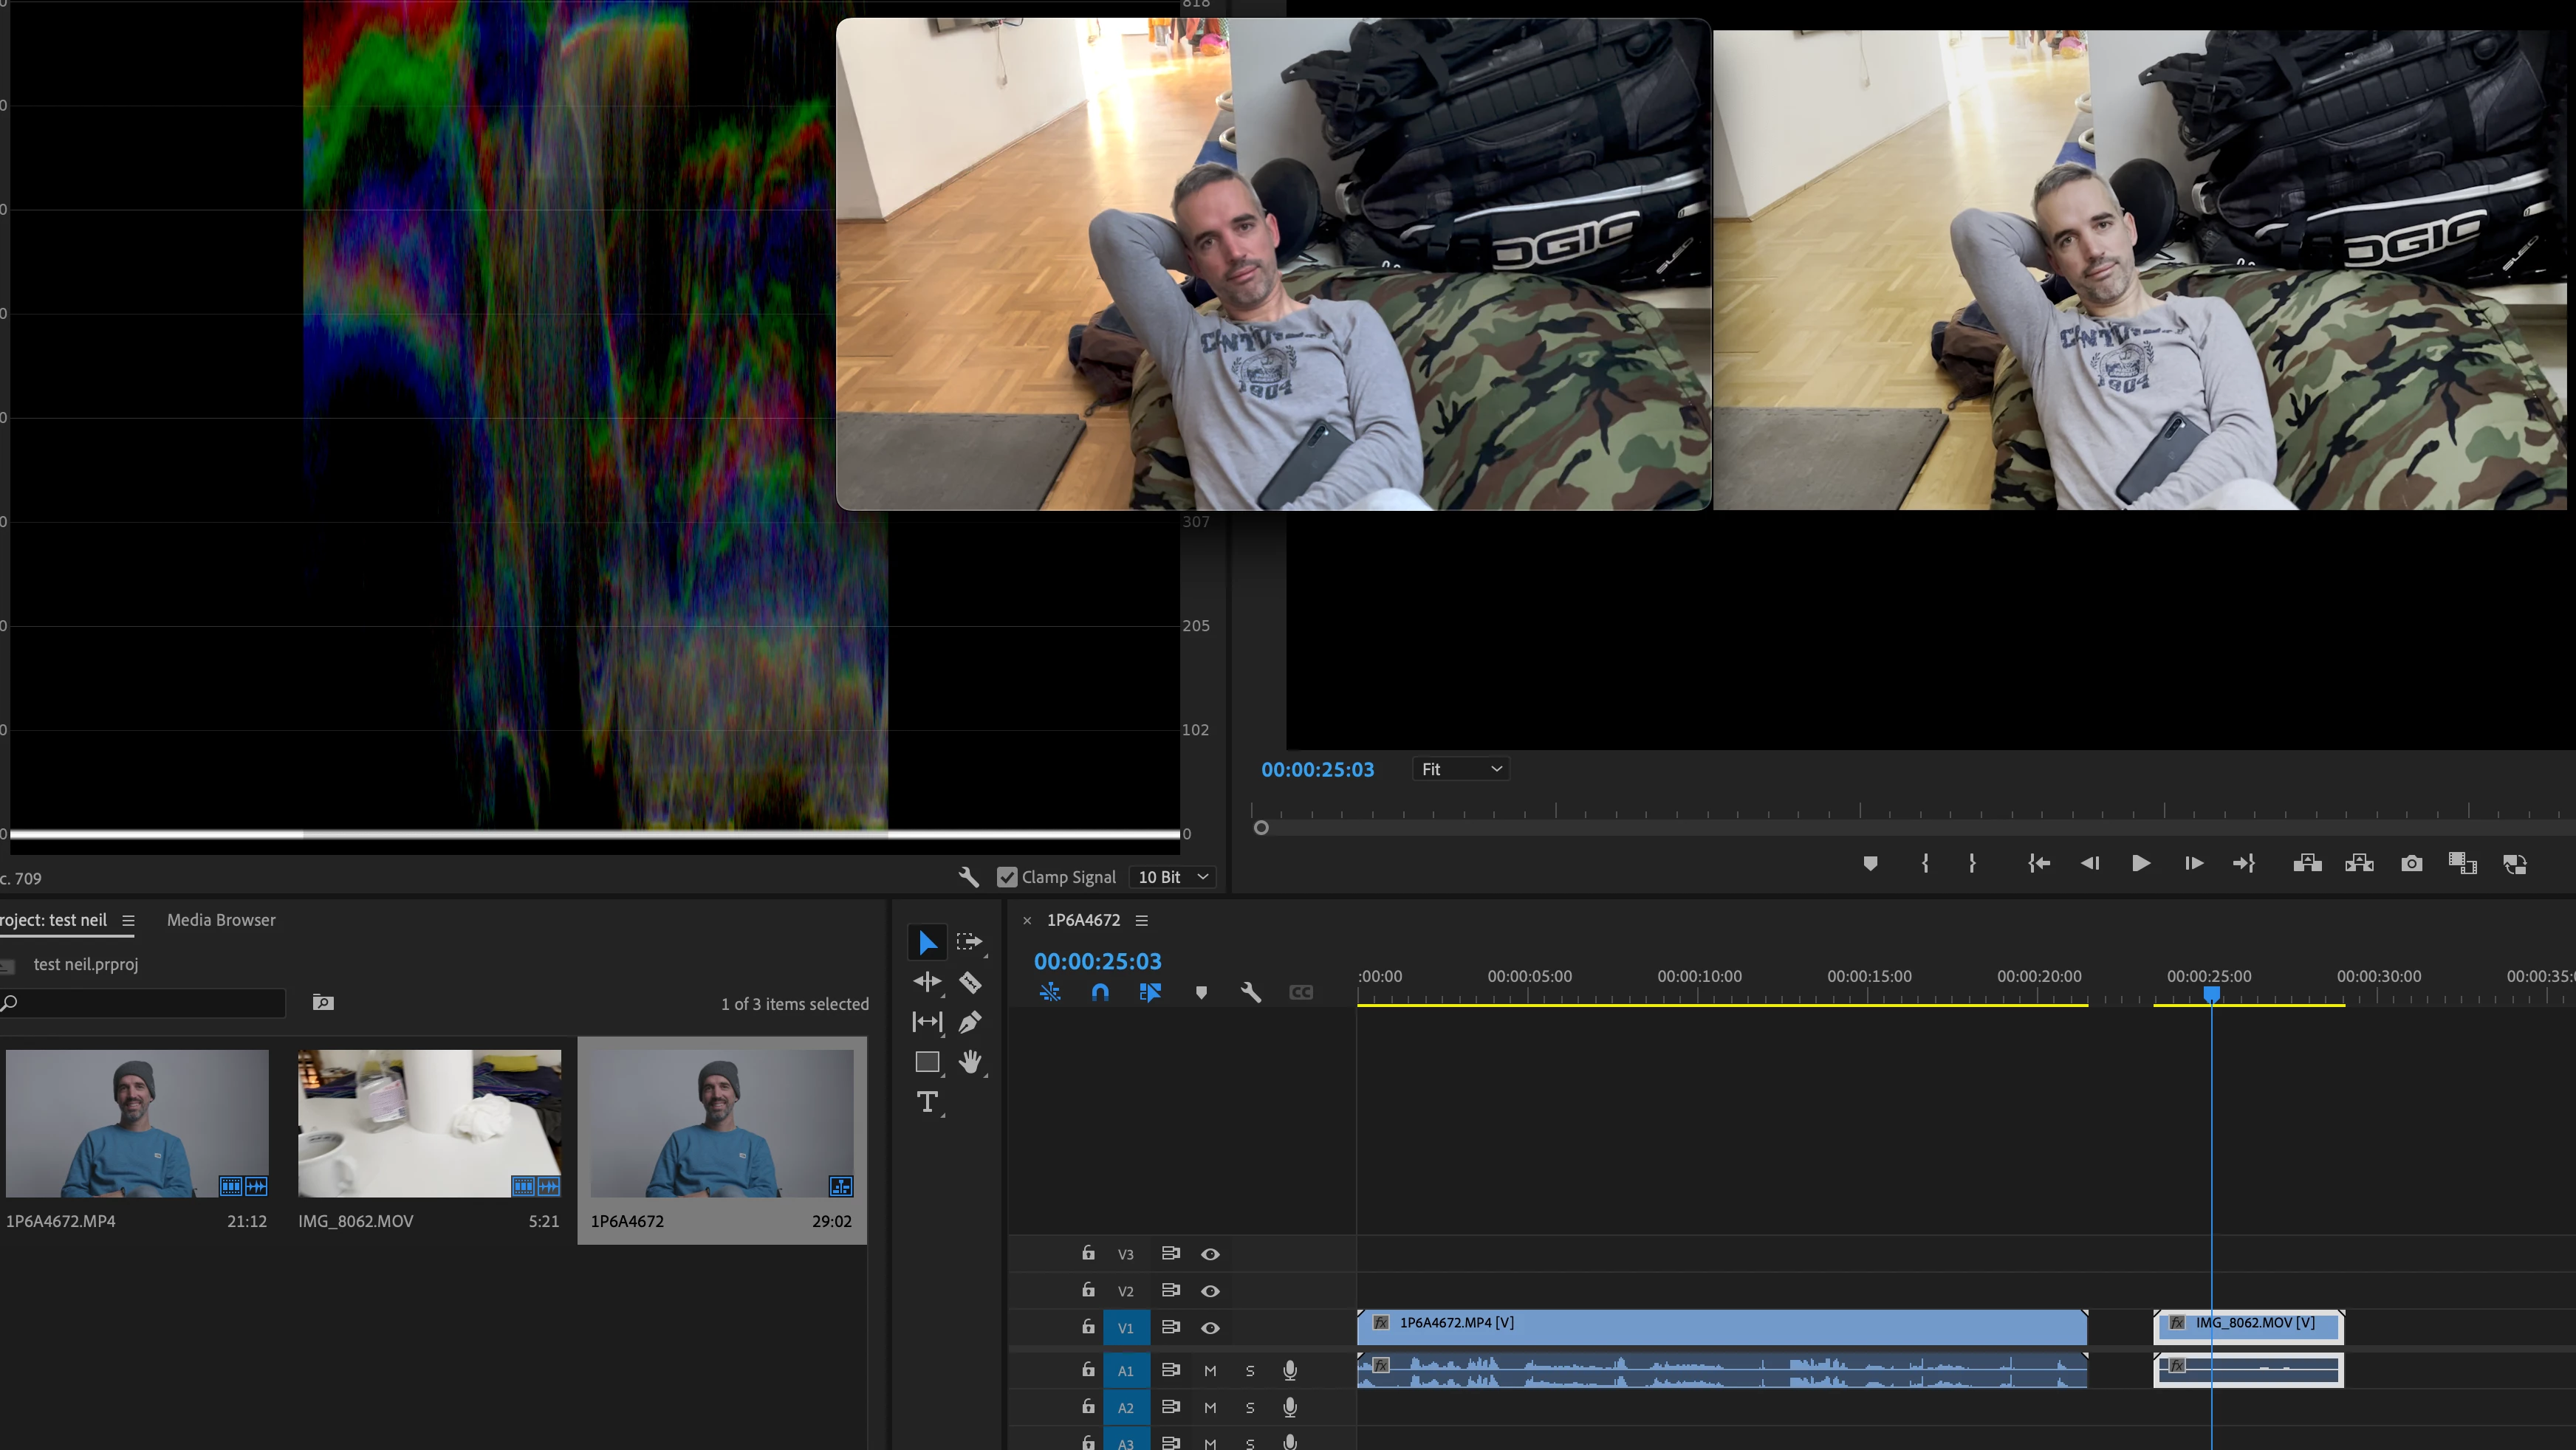Open the 10 Bit dropdown

1173,877
